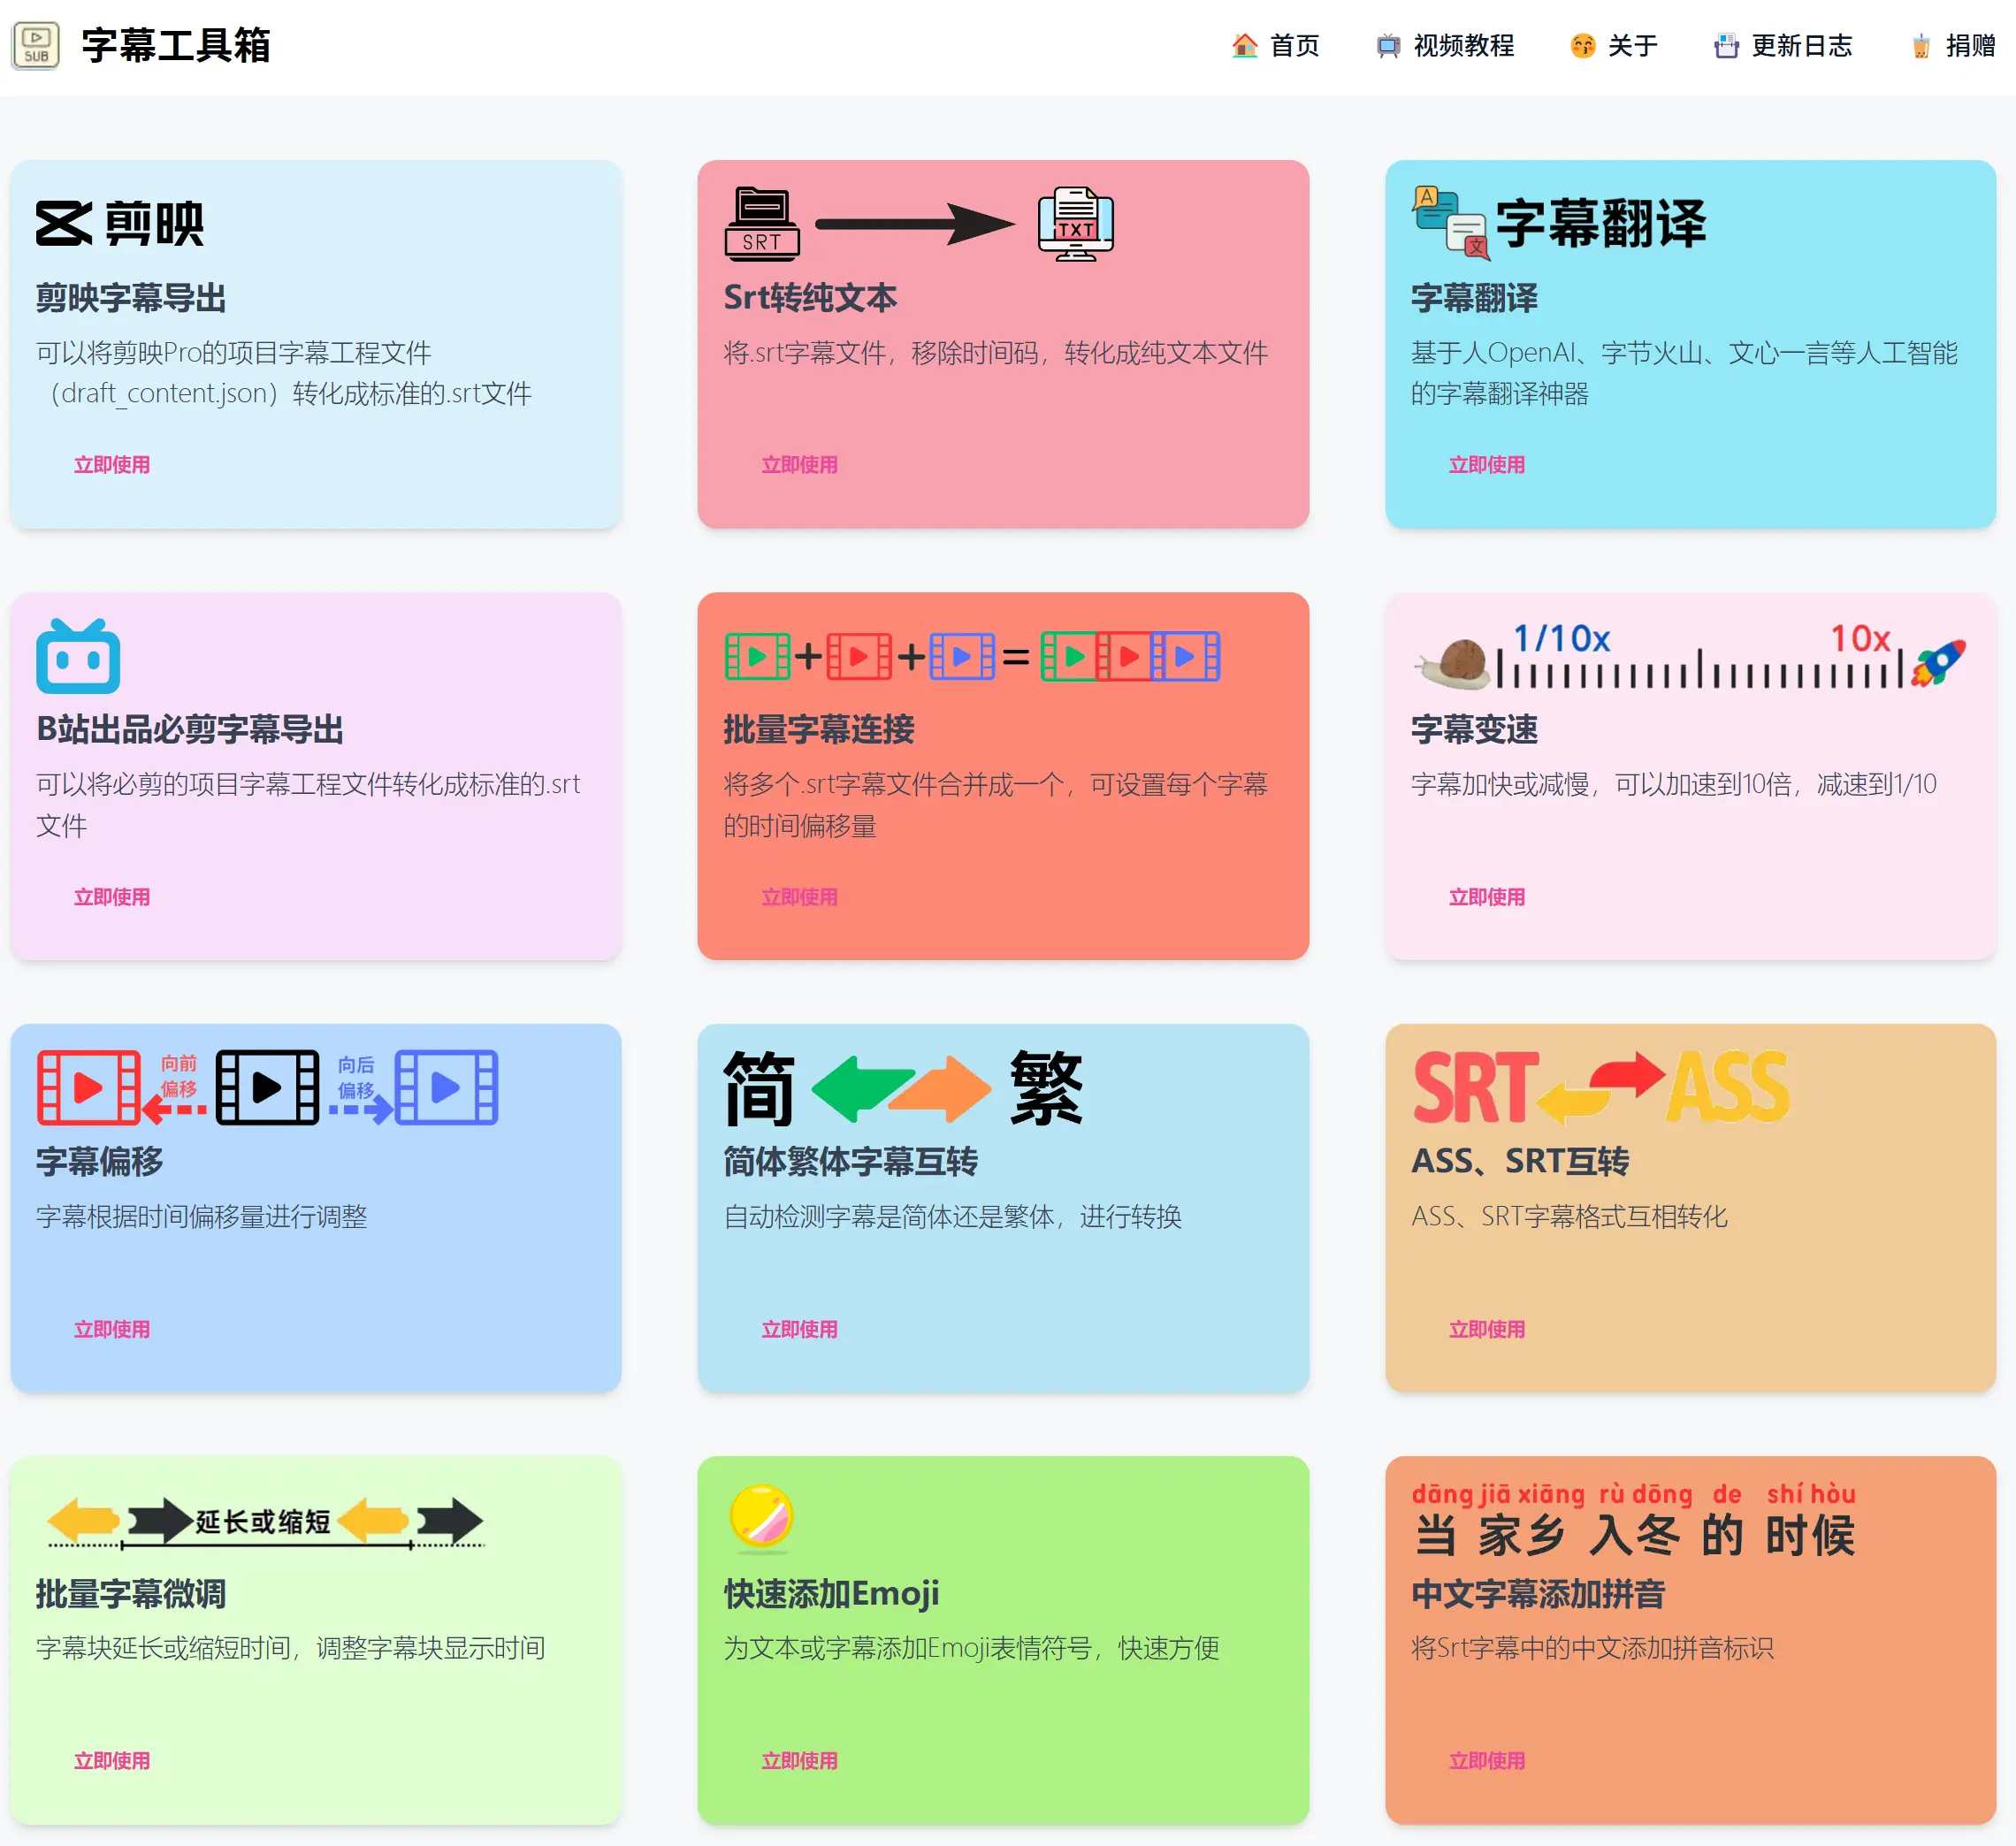2016x1846 pixels.
Task: Click 立即使用 under 剪映字幕导出
Action: pyautogui.click(x=112, y=465)
